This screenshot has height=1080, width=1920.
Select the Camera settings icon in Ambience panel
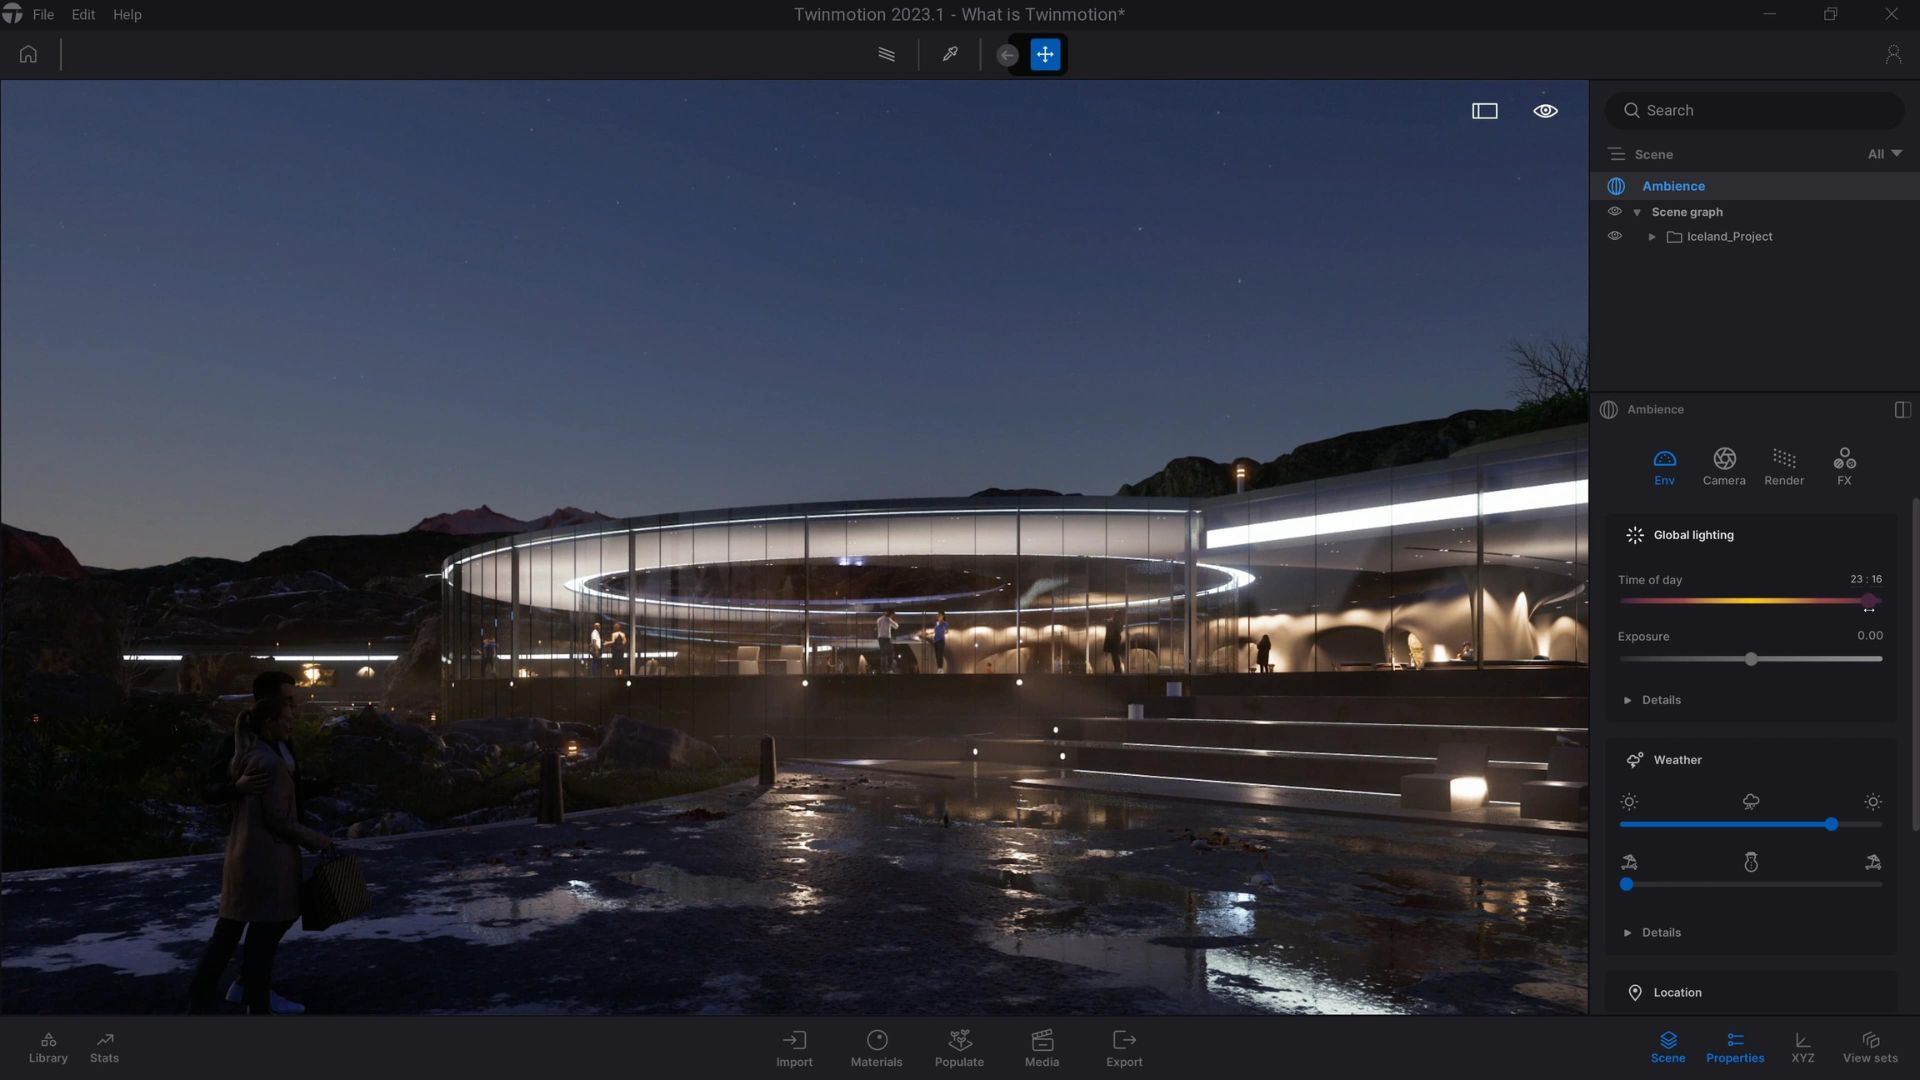(x=1724, y=466)
